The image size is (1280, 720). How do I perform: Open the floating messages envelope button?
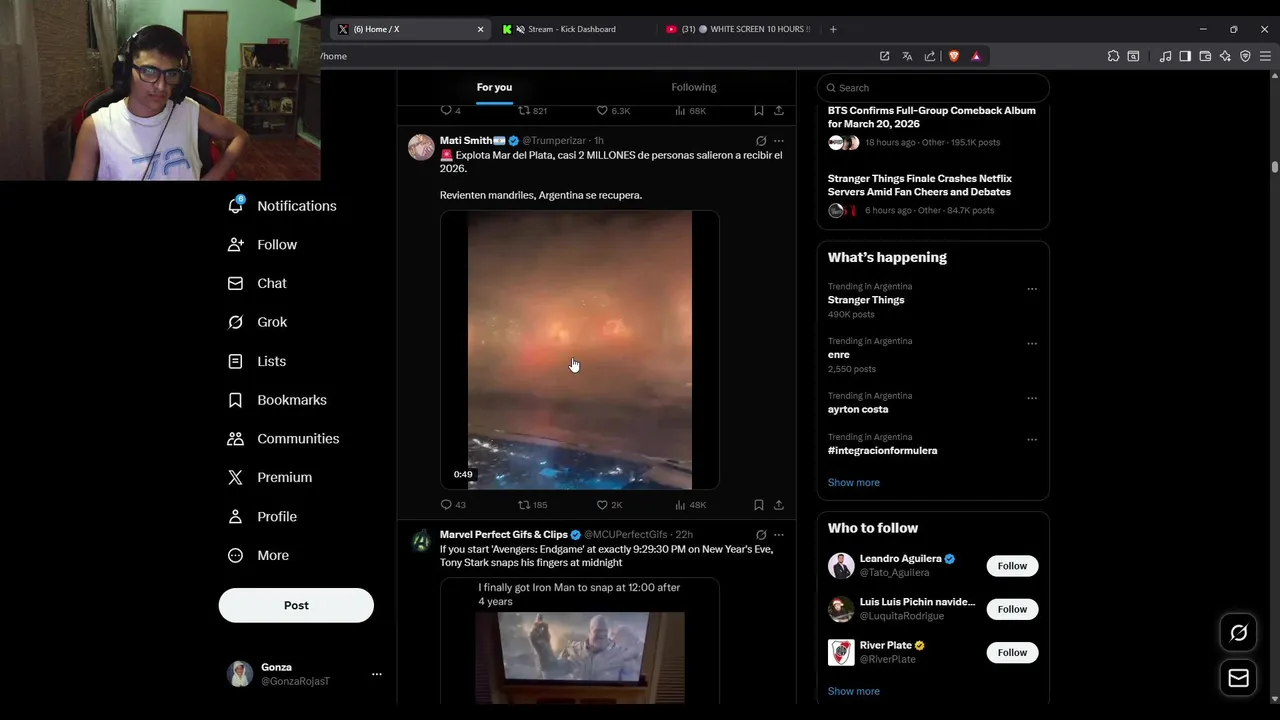1239,679
